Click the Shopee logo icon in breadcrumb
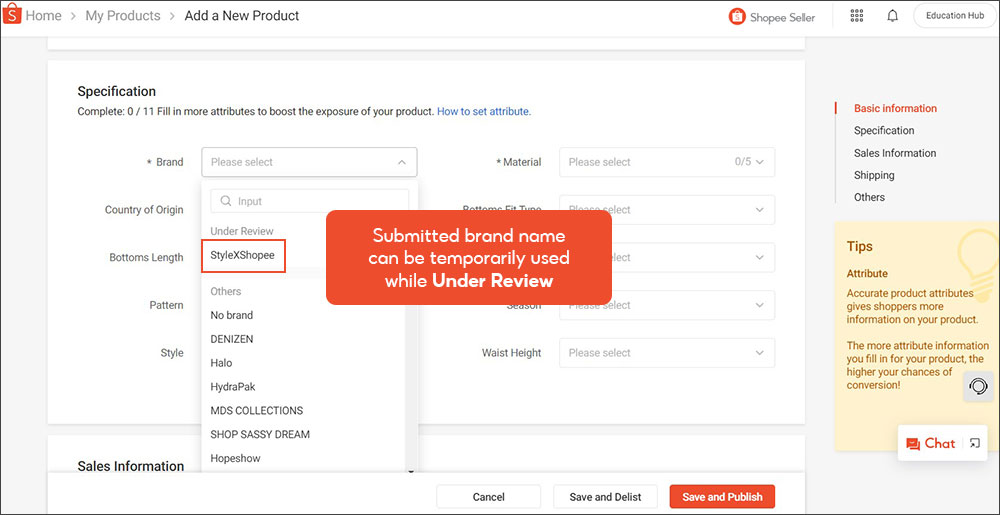 point(13,16)
